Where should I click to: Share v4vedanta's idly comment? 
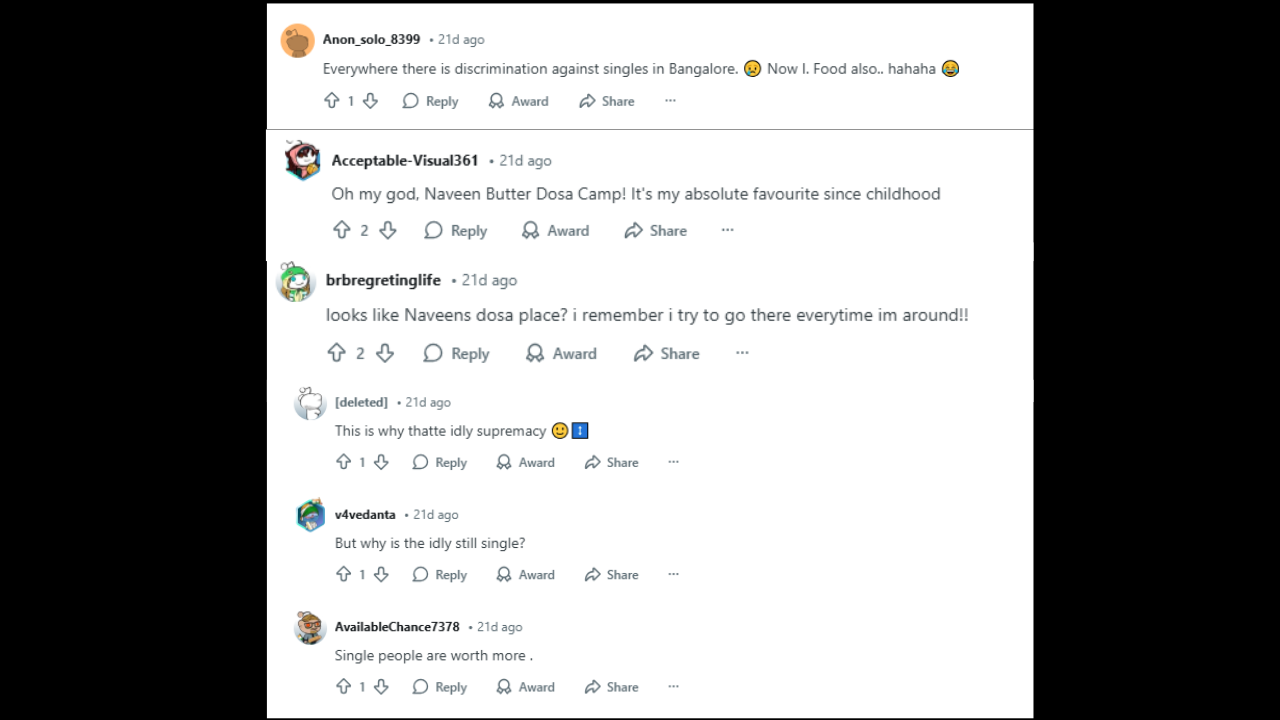[x=611, y=574]
